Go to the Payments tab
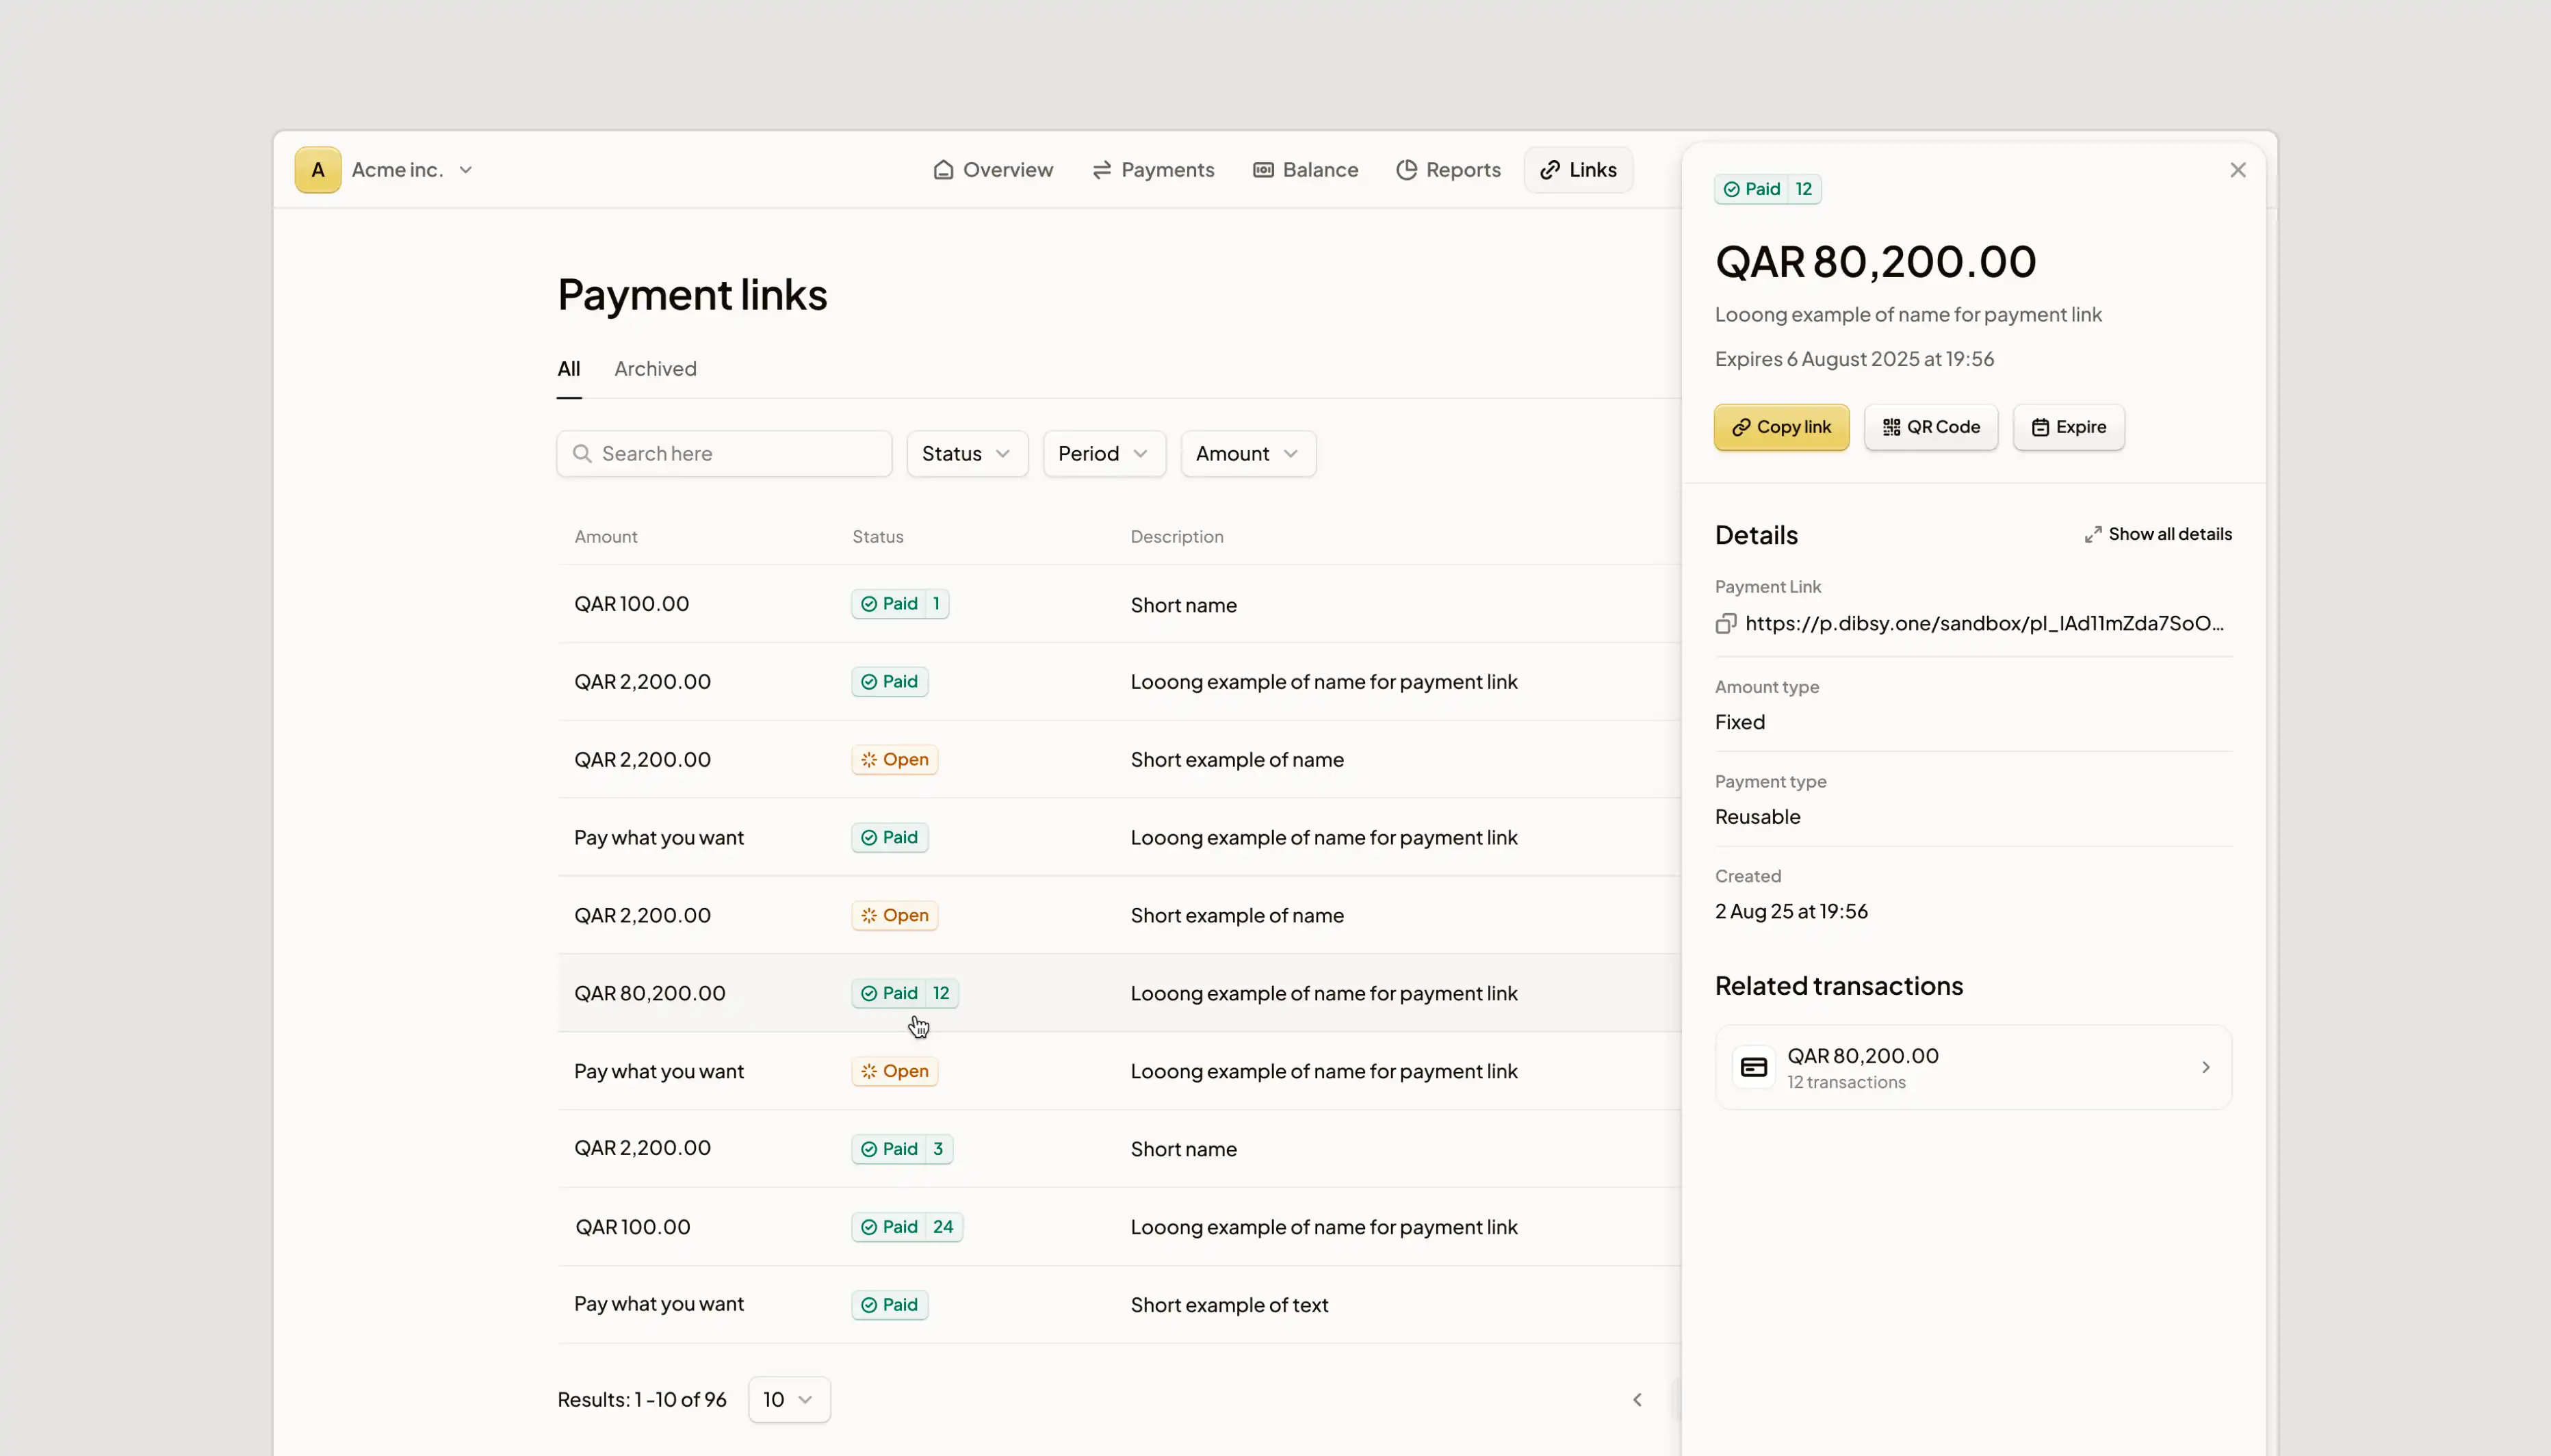The width and height of the screenshot is (2551, 1456). tap(1152, 170)
